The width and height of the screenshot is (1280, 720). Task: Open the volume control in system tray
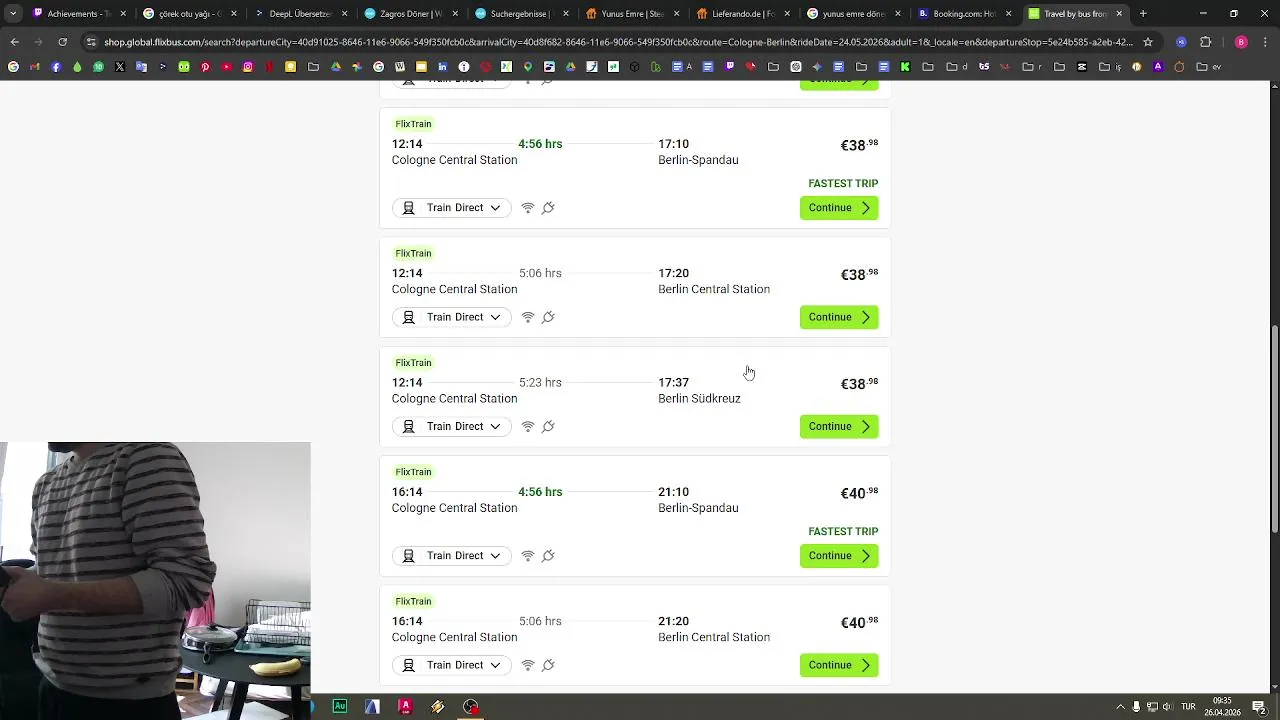coord(1166,706)
